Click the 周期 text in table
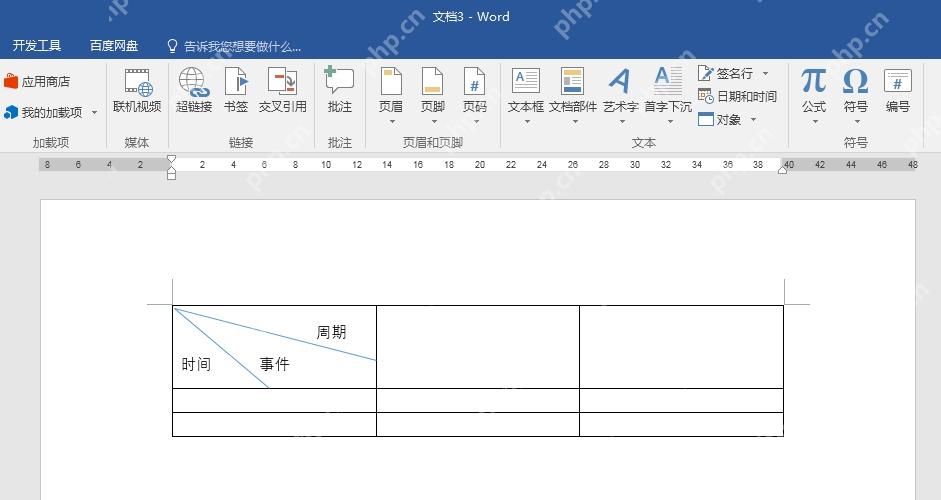The height and width of the screenshot is (500, 941). pyautogui.click(x=331, y=332)
